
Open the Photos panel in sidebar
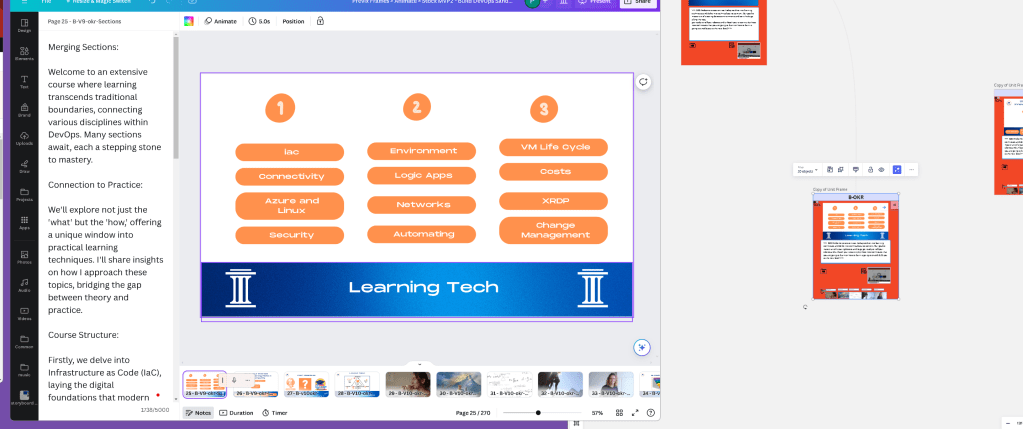[24, 257]
